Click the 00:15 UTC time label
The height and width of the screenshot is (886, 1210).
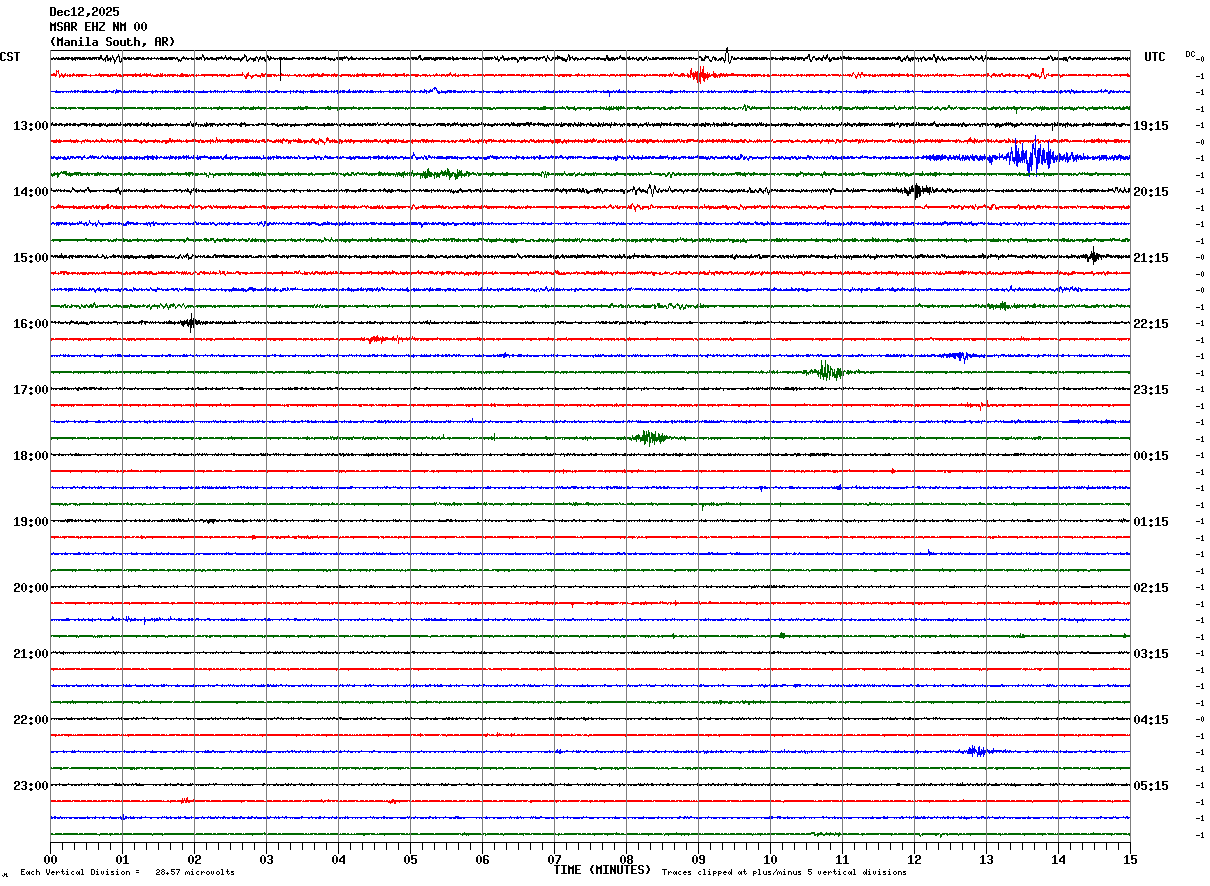1151,456
